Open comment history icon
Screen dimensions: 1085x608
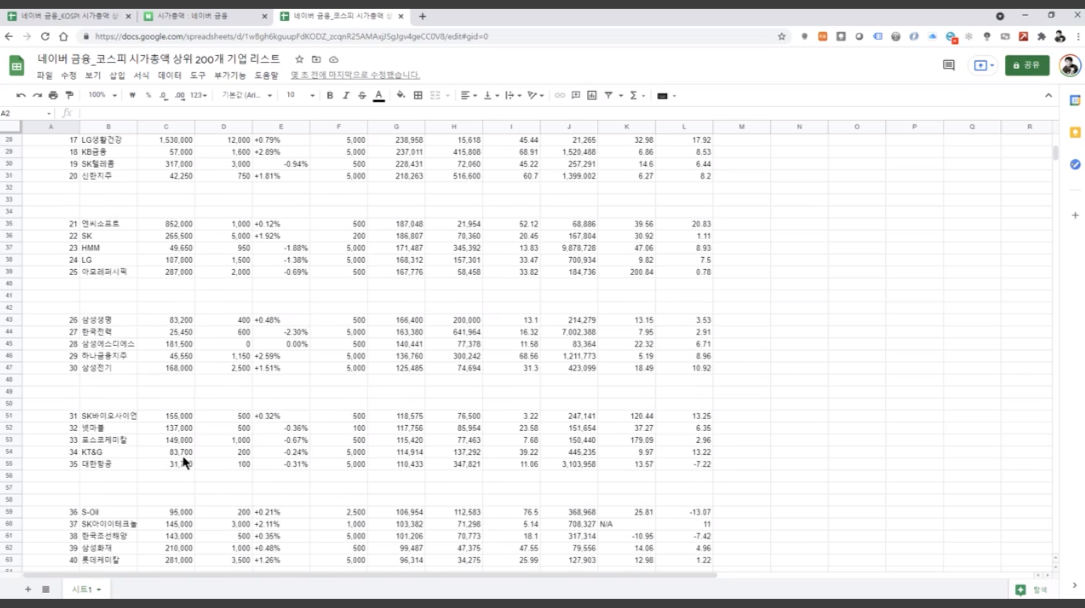[949, 65]
